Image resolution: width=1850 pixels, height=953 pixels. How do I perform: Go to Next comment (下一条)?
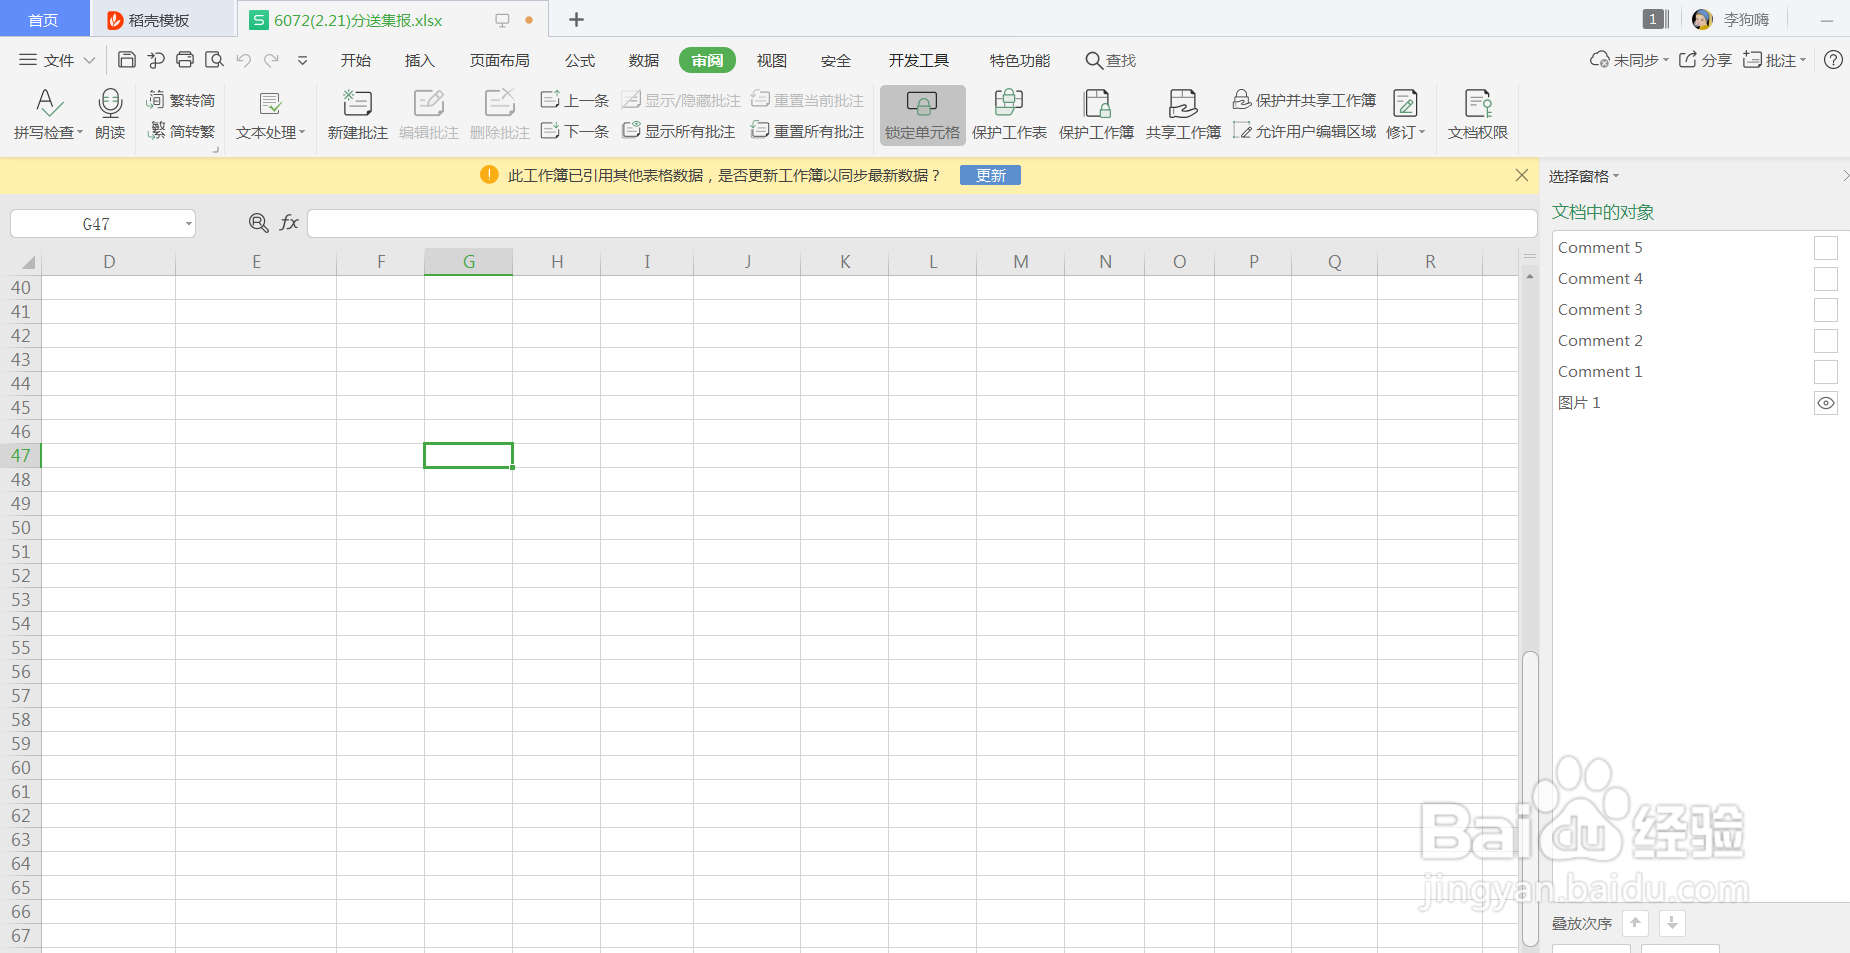[x=575, y=131]
